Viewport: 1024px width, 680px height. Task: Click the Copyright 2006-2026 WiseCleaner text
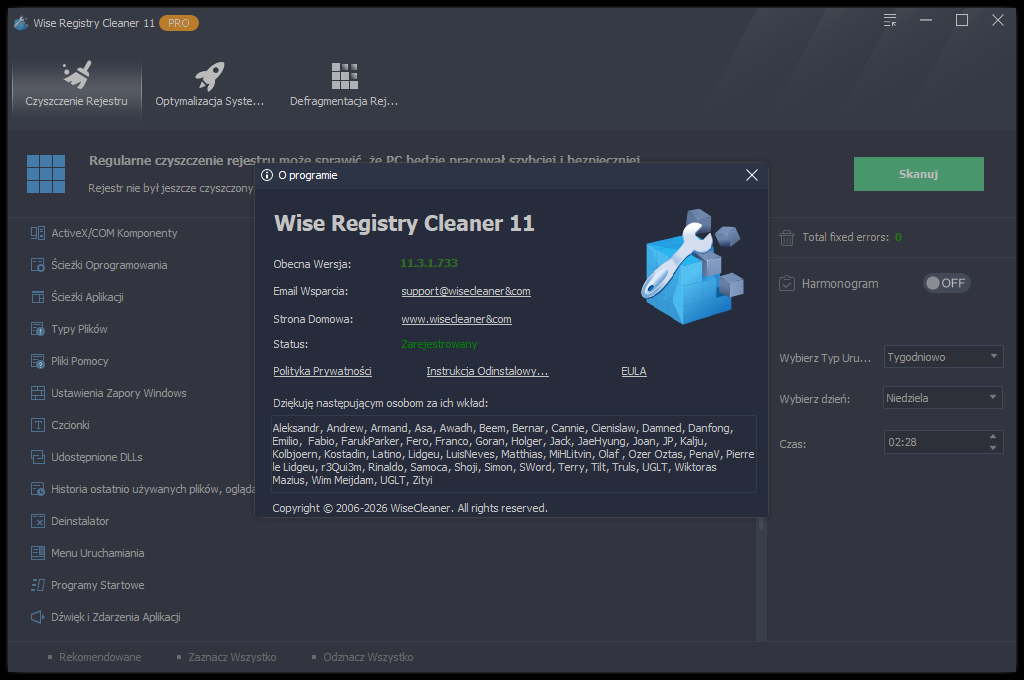click(x=410, y=508)
